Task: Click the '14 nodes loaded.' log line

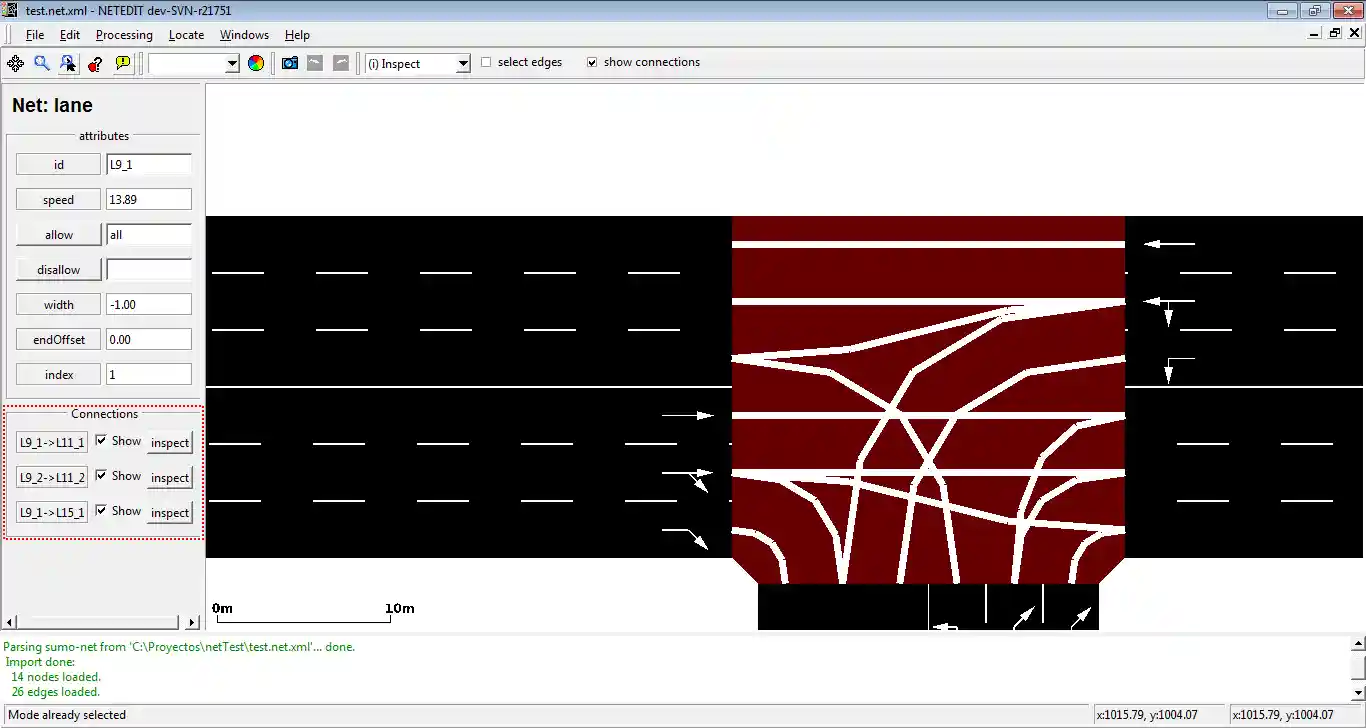Action: [56, 677]
